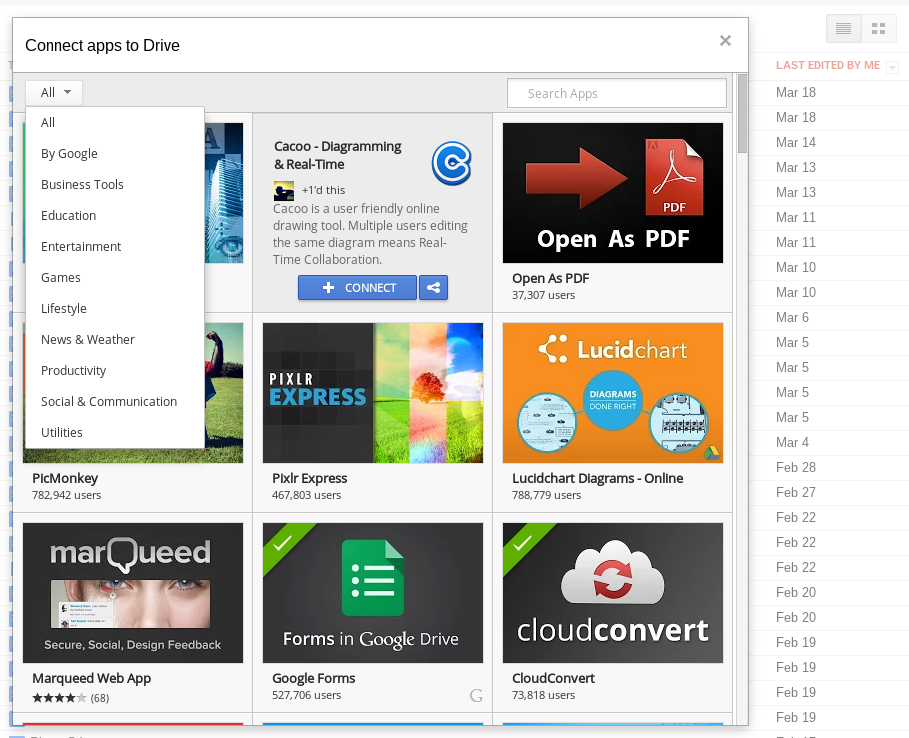Select All in the category menu
The height and width of the screenshot is (738, 909).
pyautogui.click(x=115, y=122)
